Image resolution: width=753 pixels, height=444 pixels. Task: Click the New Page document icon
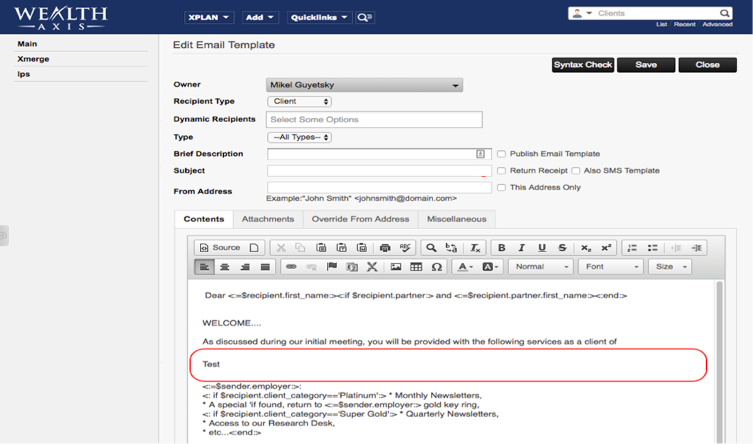(x=254, y=248)
